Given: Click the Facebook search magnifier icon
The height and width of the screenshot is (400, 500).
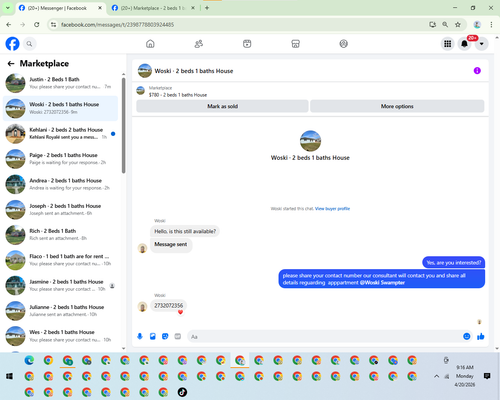Looking at the screenshot, I should [x=30, y=44].
